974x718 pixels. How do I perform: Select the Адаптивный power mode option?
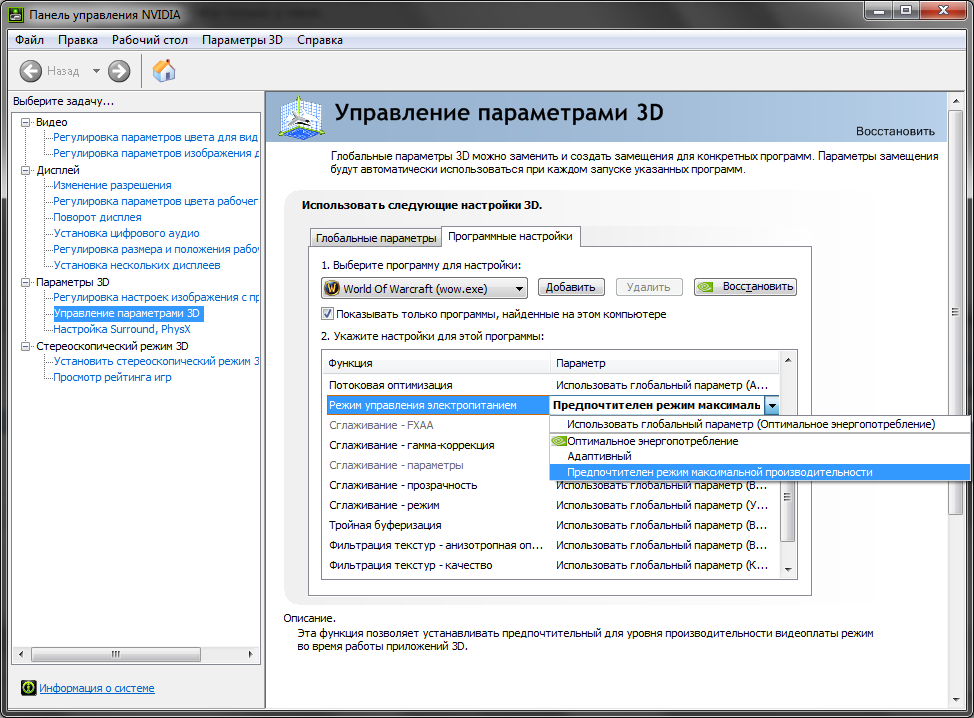pyautogui.click(x=599, y=456)
